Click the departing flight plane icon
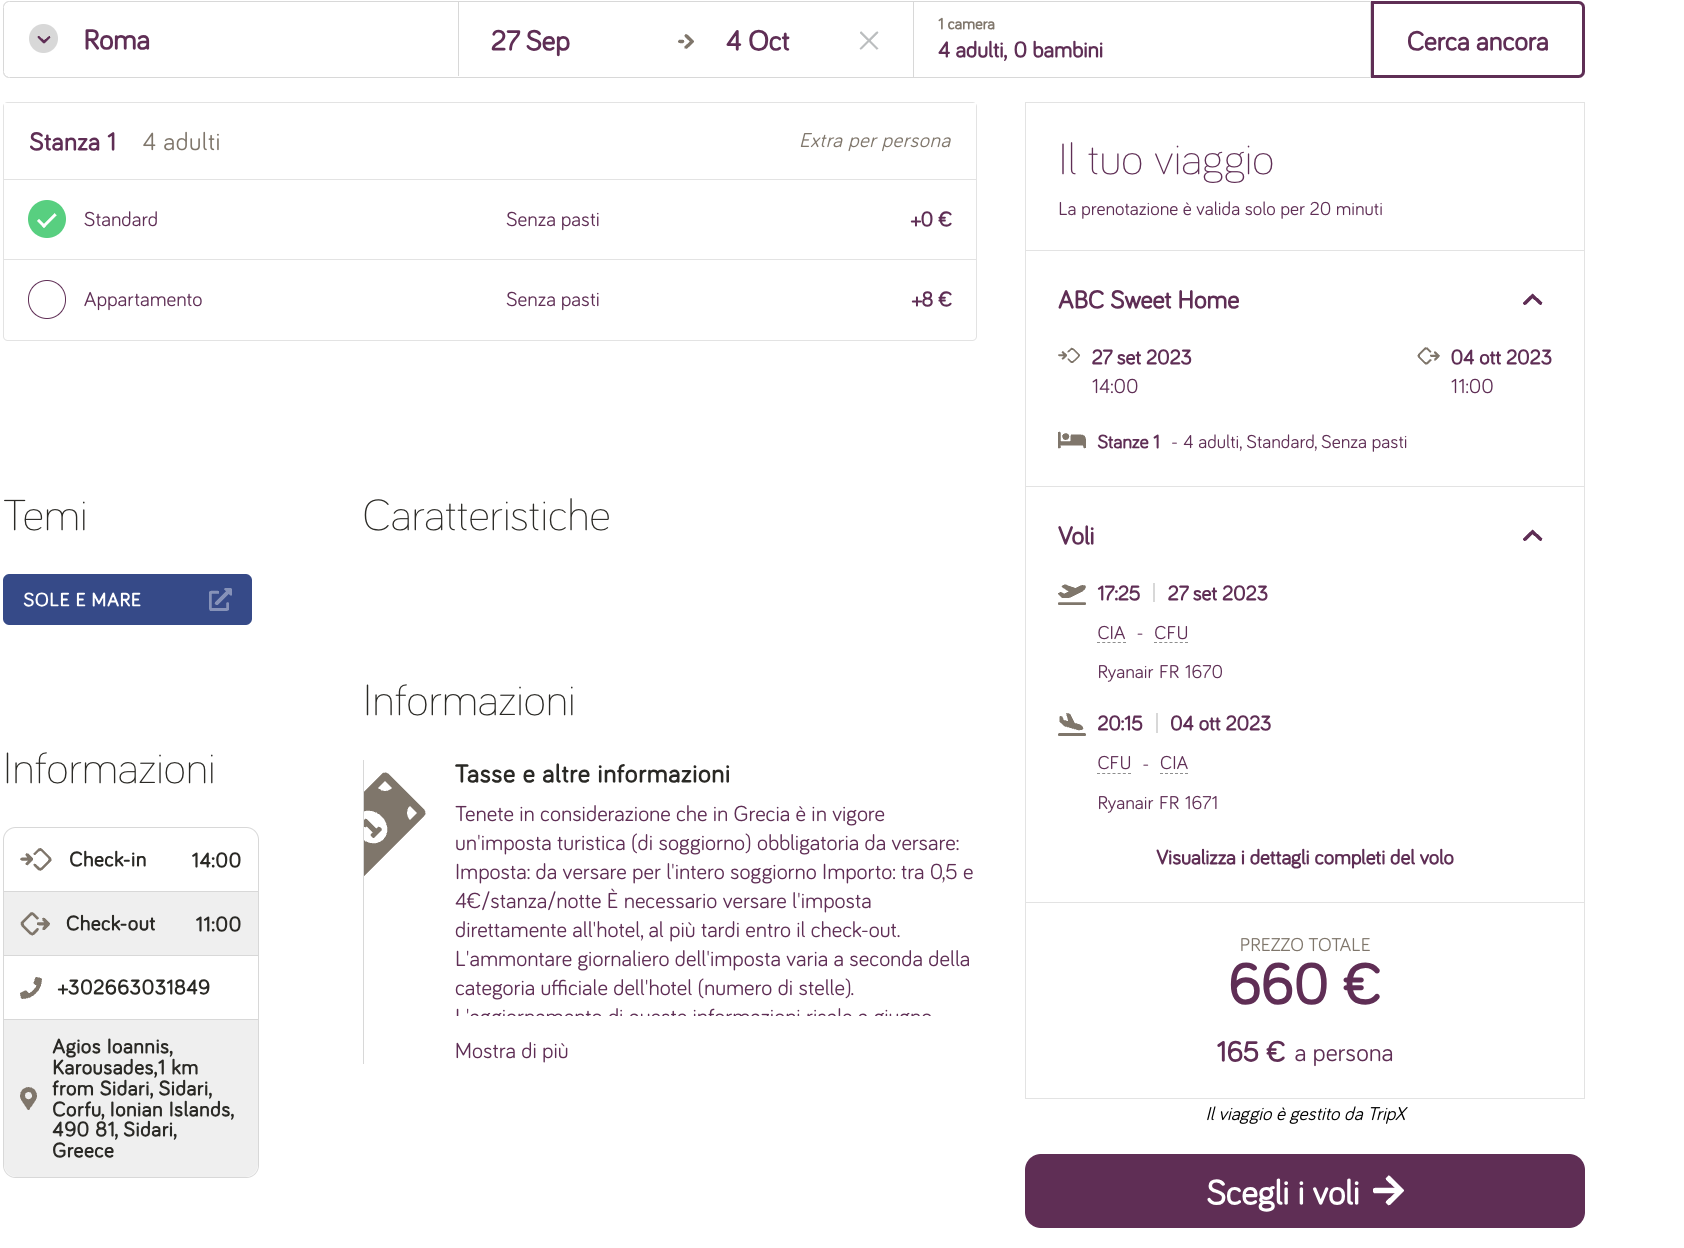Viewport: 1684px width, 1248px height. point(1072,593)
